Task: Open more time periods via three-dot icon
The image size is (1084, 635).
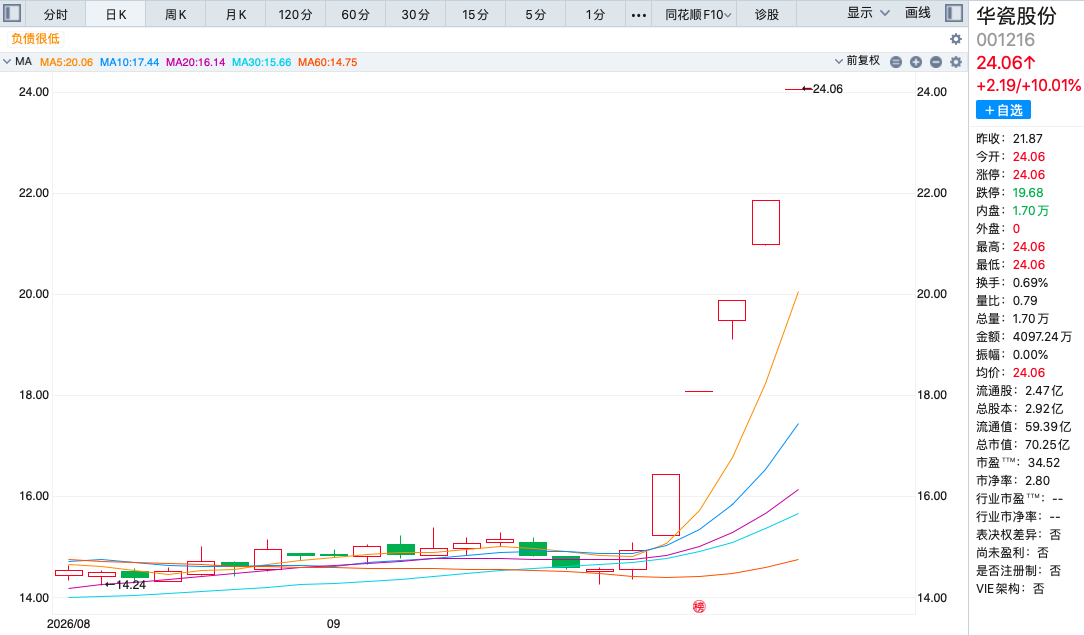Action: 639,15
